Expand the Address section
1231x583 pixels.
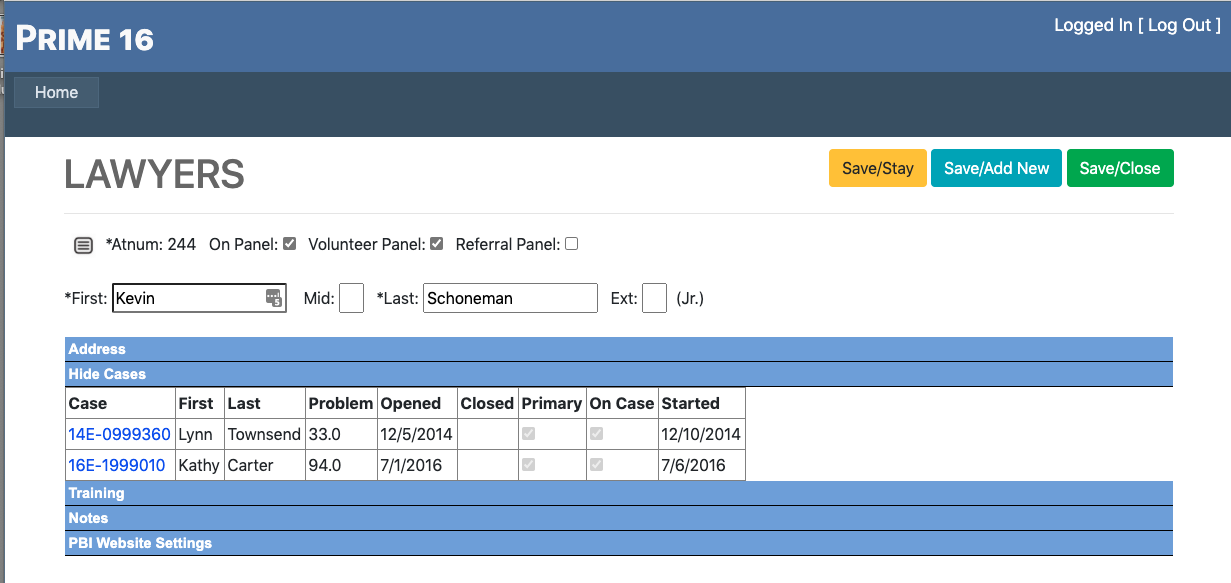pos(97,349)
